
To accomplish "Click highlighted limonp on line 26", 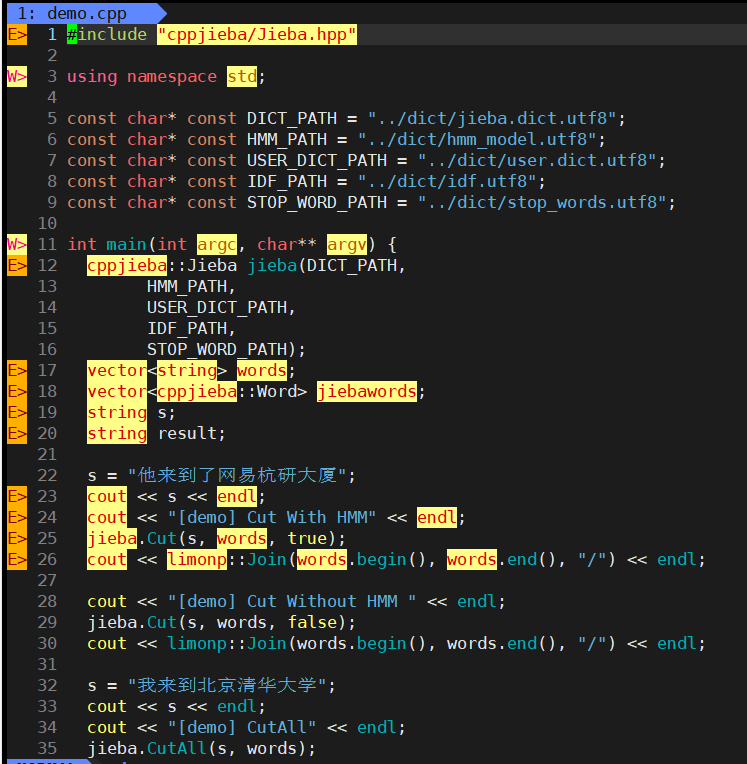I will (x=197, y=559).
